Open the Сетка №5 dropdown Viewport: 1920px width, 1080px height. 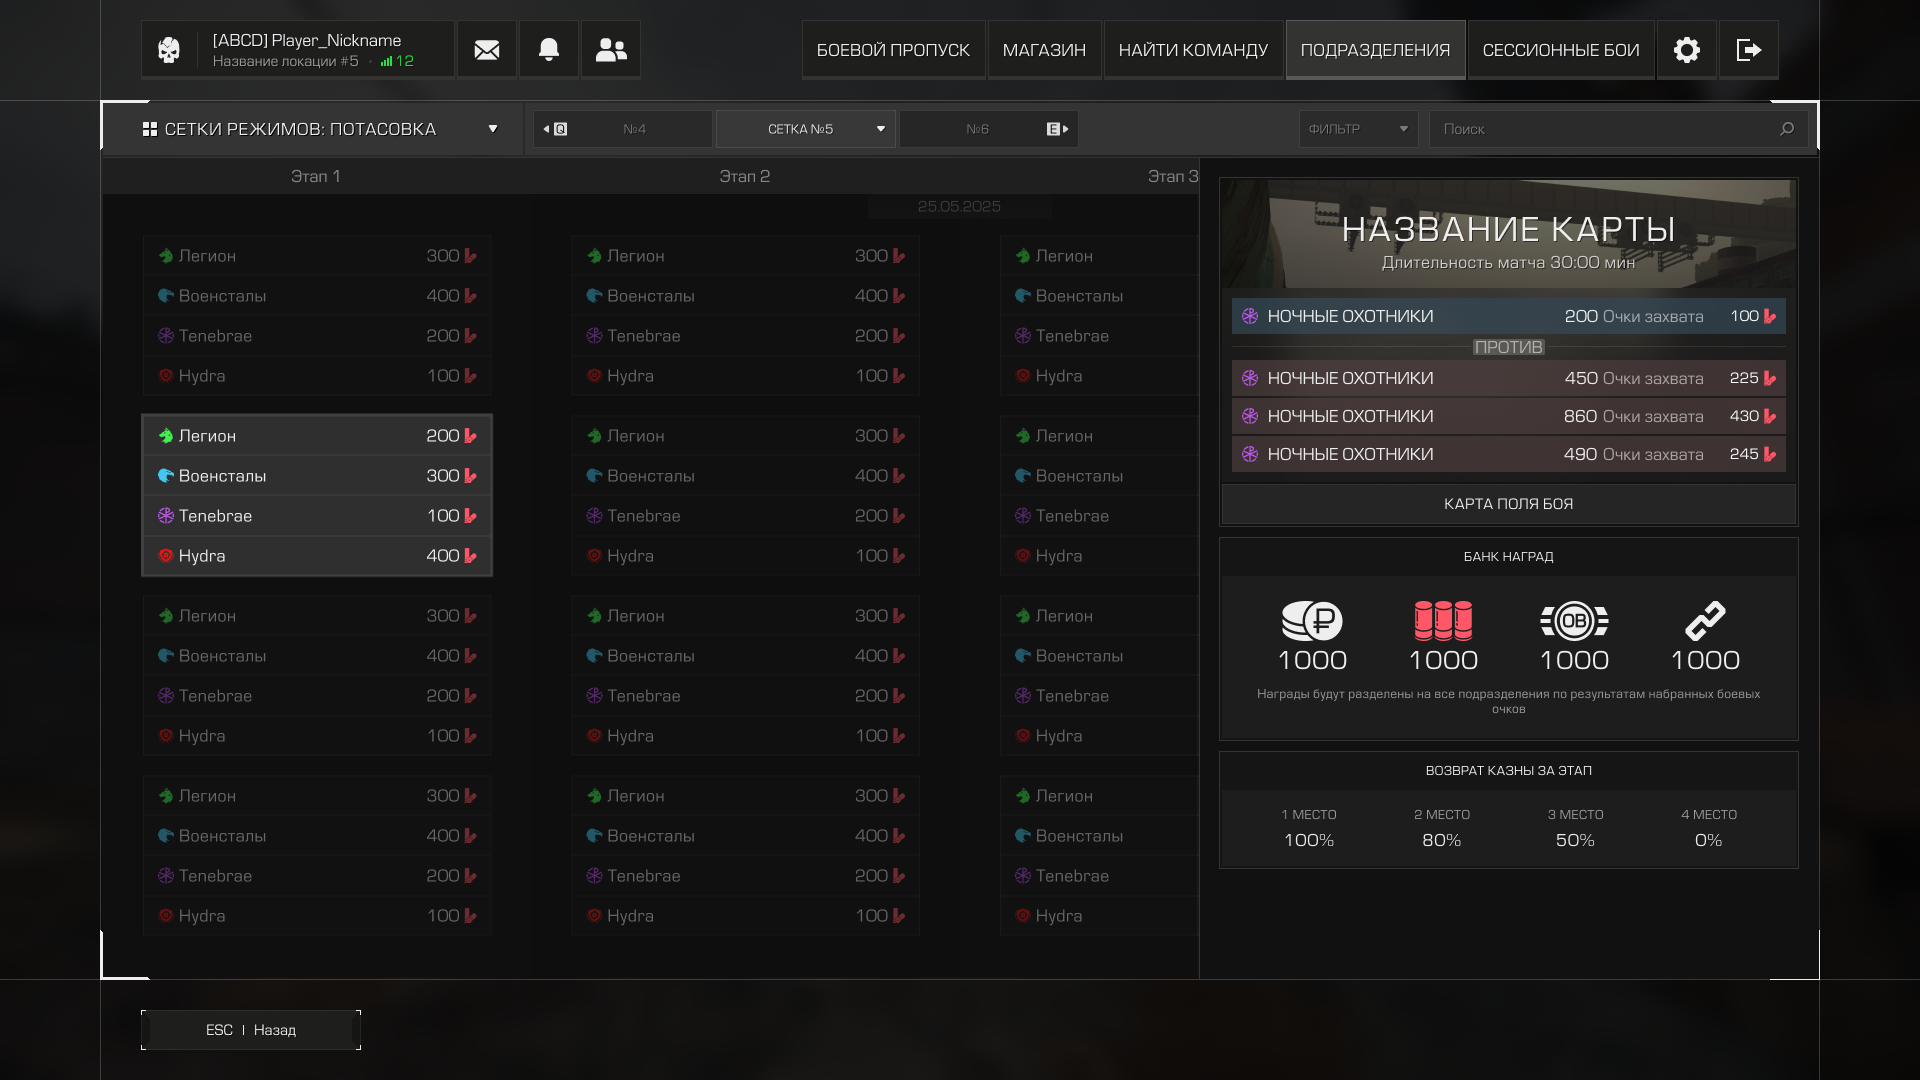click(806, 129)
